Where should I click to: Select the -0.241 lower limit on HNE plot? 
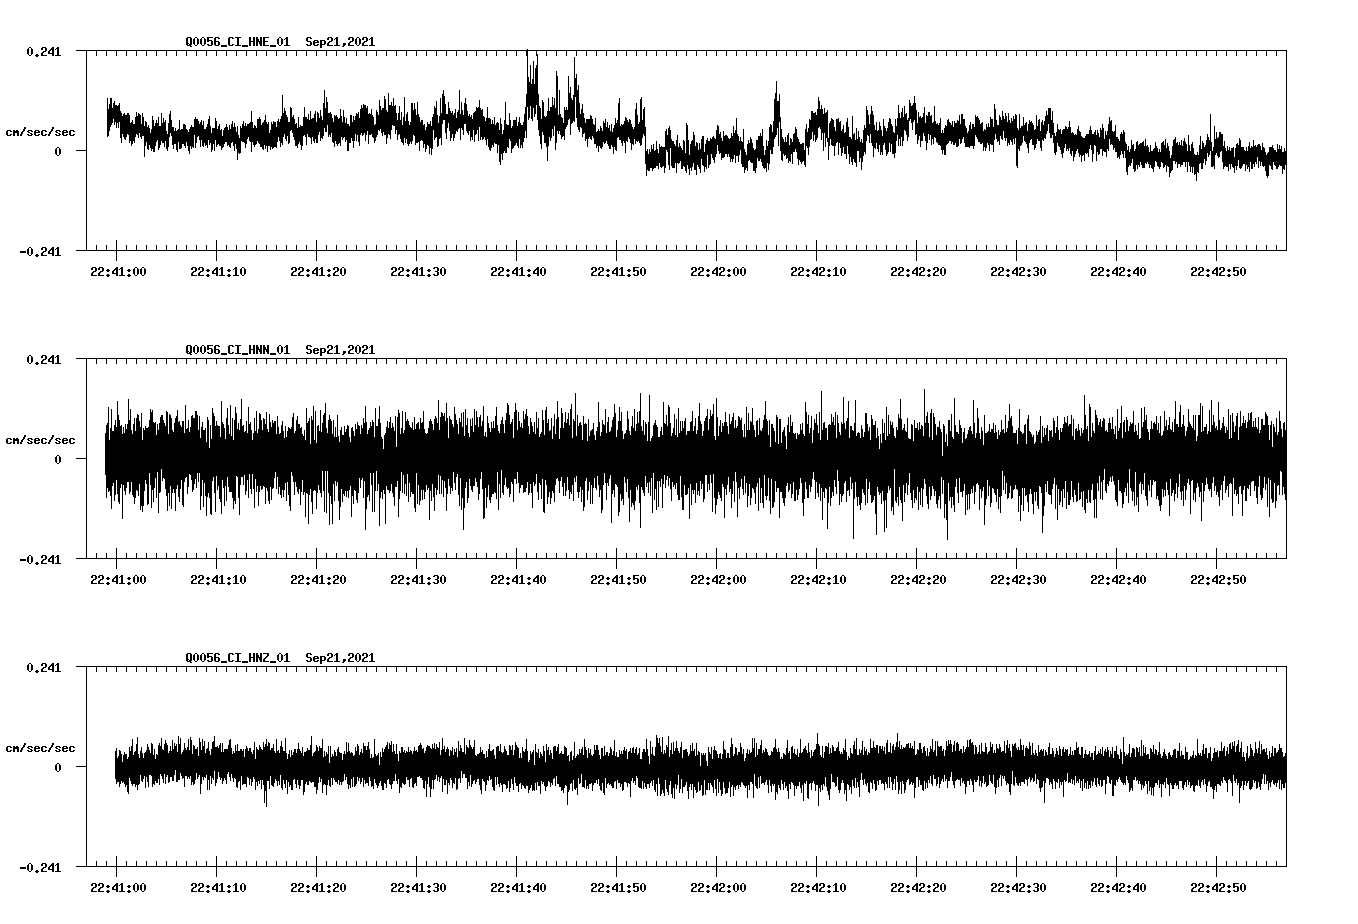[40, 251]
